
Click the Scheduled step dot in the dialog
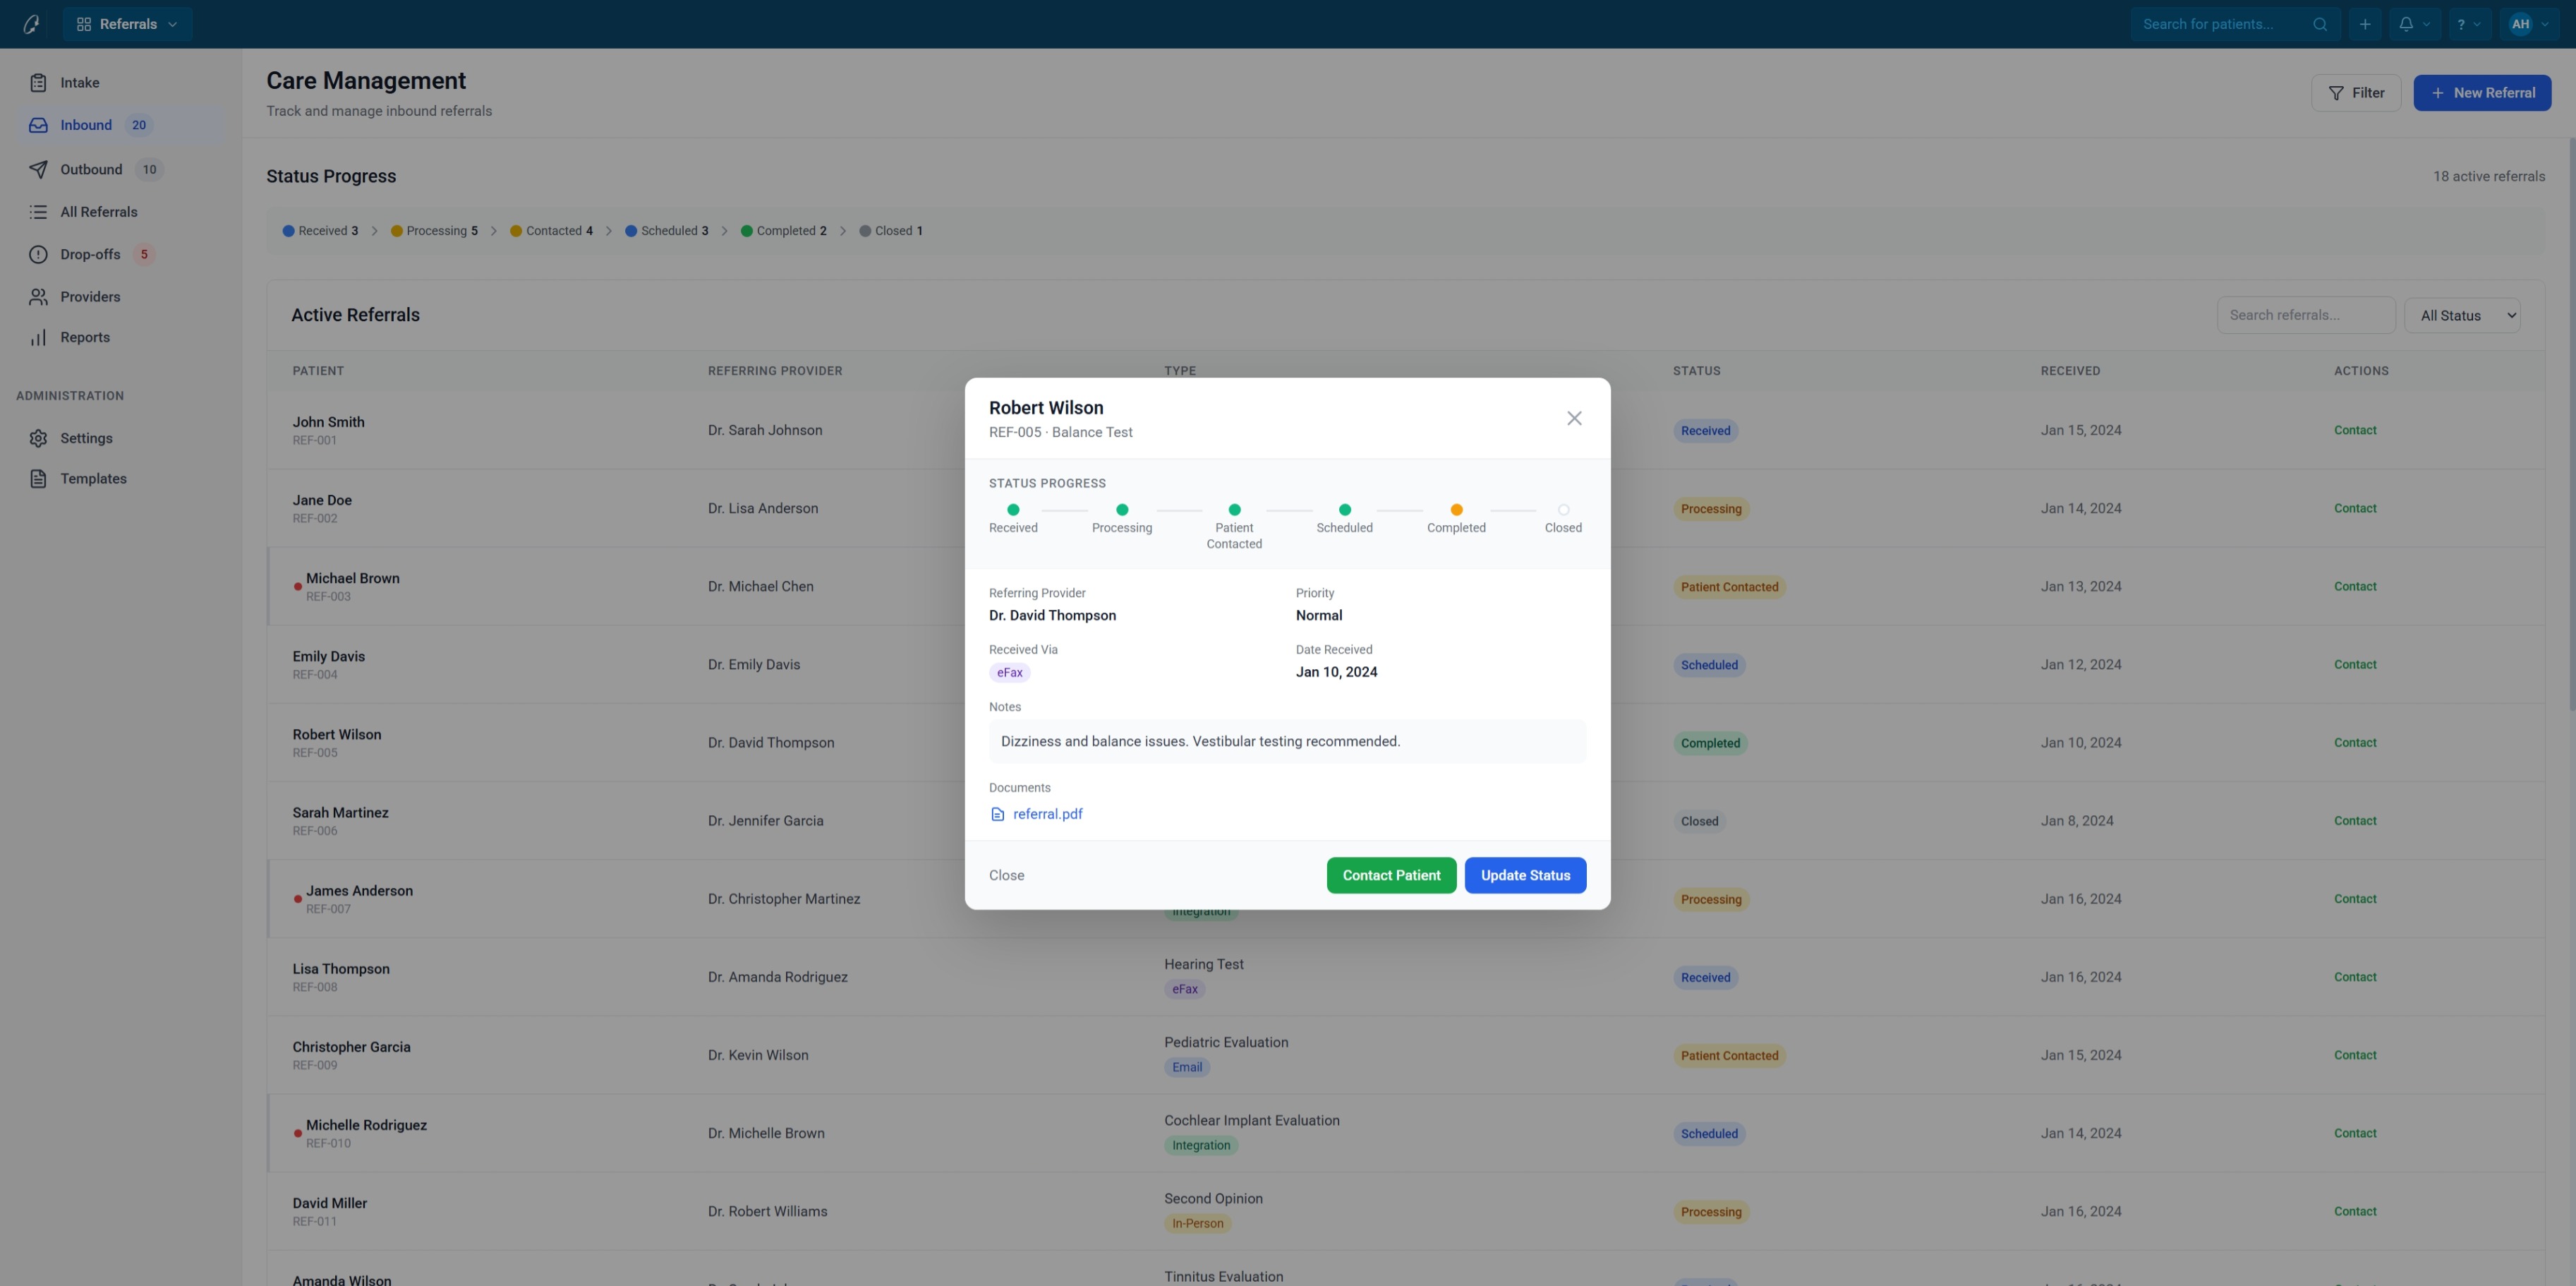coord(1345,510)
